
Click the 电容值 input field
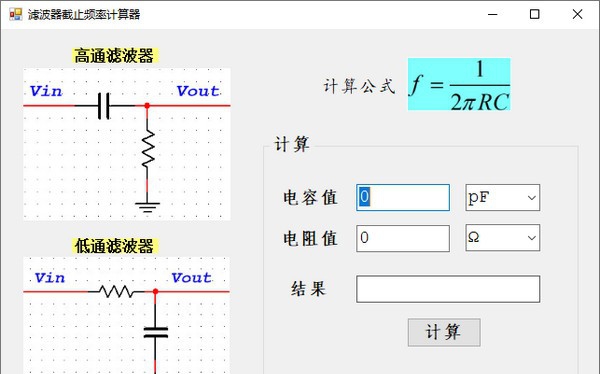click(403, 198)
